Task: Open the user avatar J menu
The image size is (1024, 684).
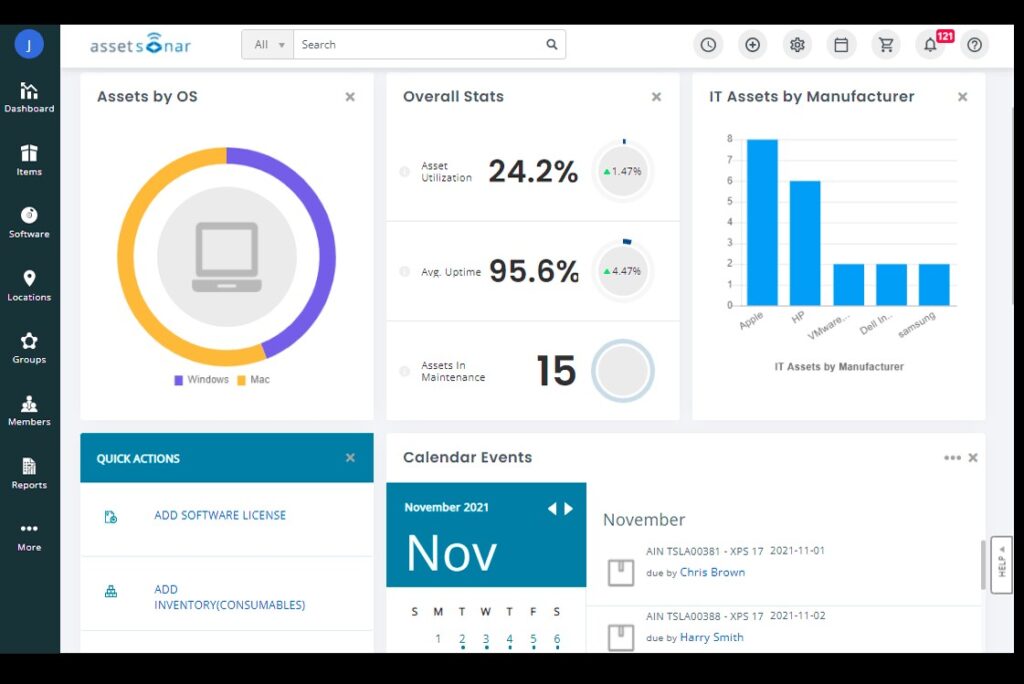Action: (x=29, y=44)
